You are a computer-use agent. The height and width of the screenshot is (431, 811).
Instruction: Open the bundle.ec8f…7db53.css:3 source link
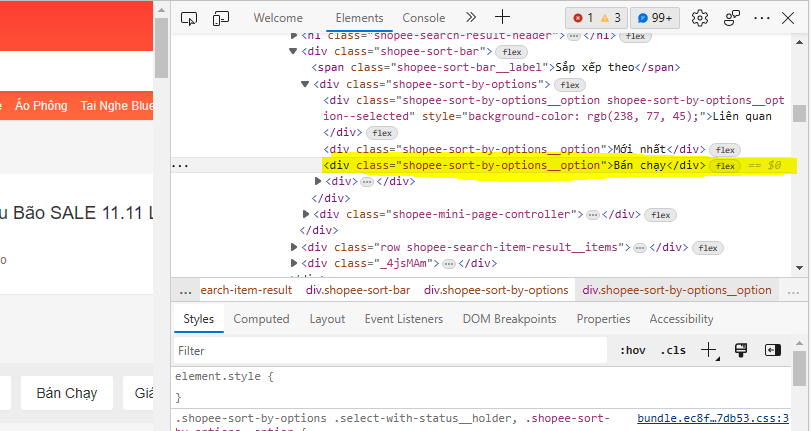pyautogui.click(x=713, y=418)
